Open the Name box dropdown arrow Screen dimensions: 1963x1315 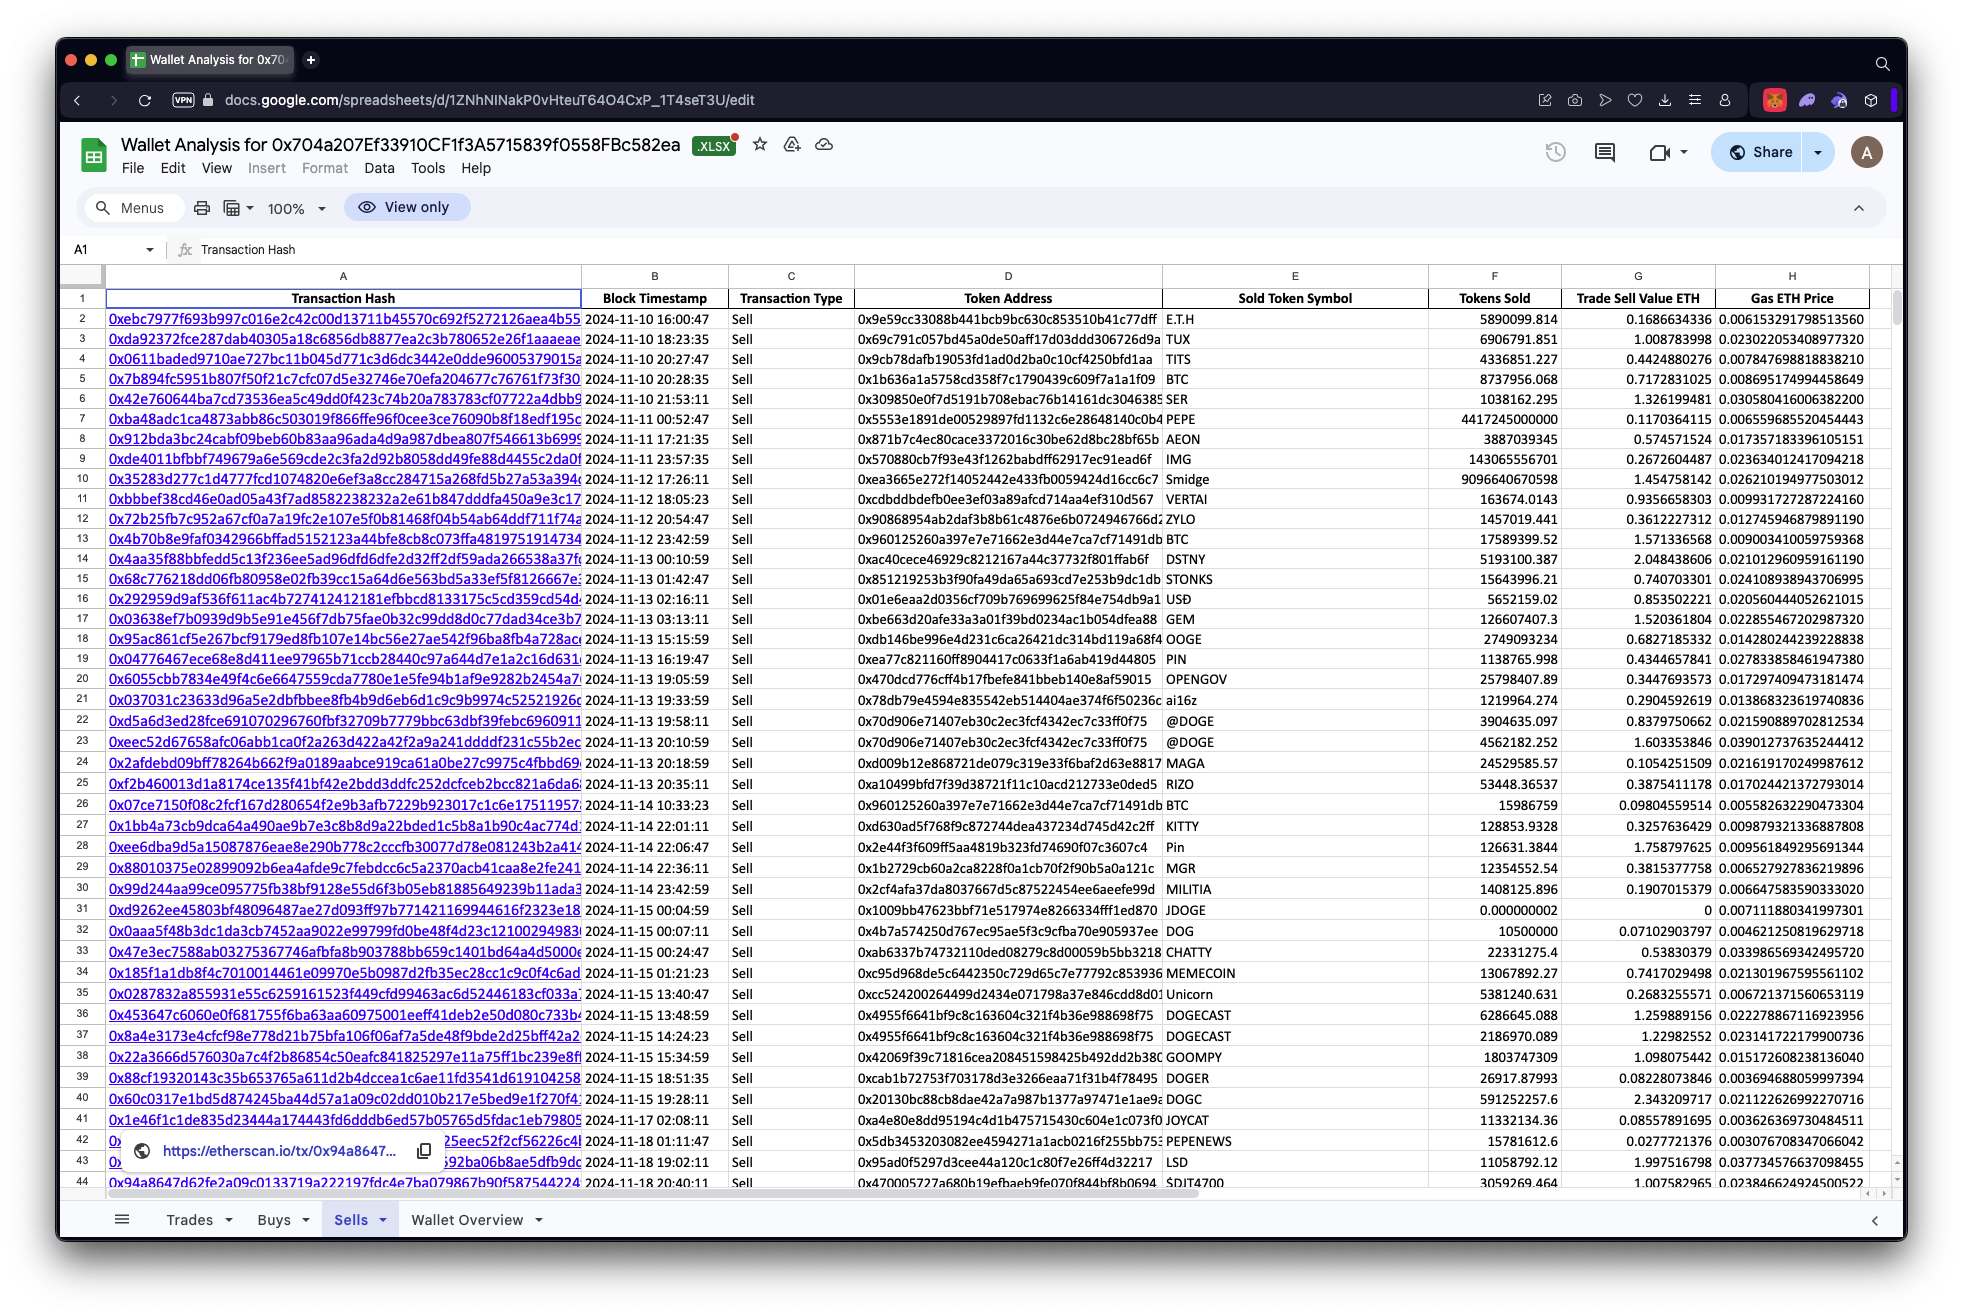(150, 250)
